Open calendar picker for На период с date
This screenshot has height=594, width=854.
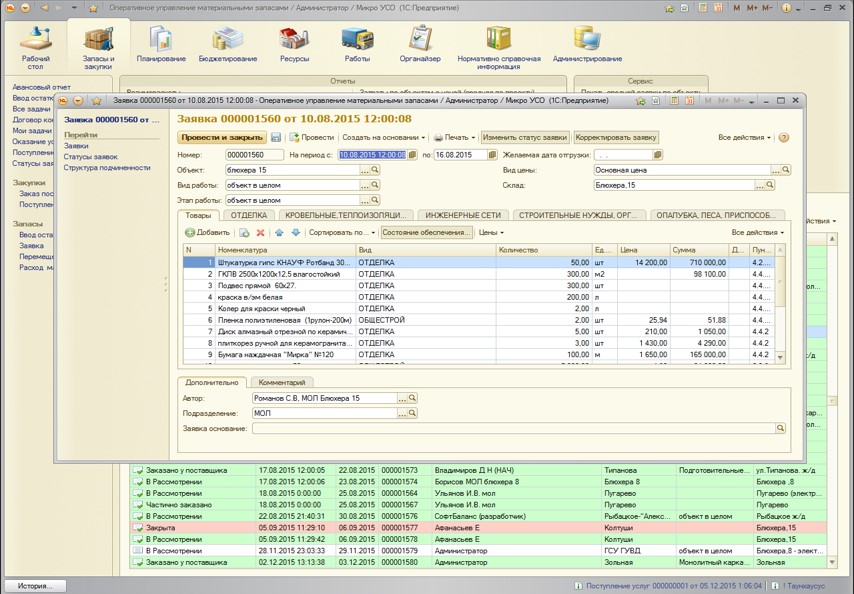[x=412, y=155]
